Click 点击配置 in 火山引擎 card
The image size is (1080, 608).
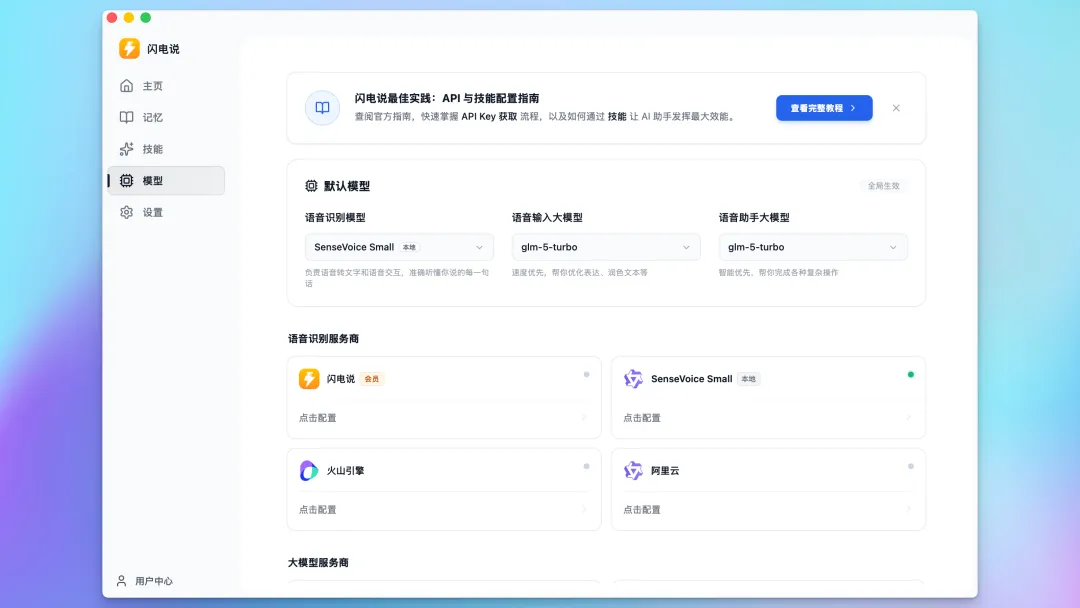click(318, 510)
